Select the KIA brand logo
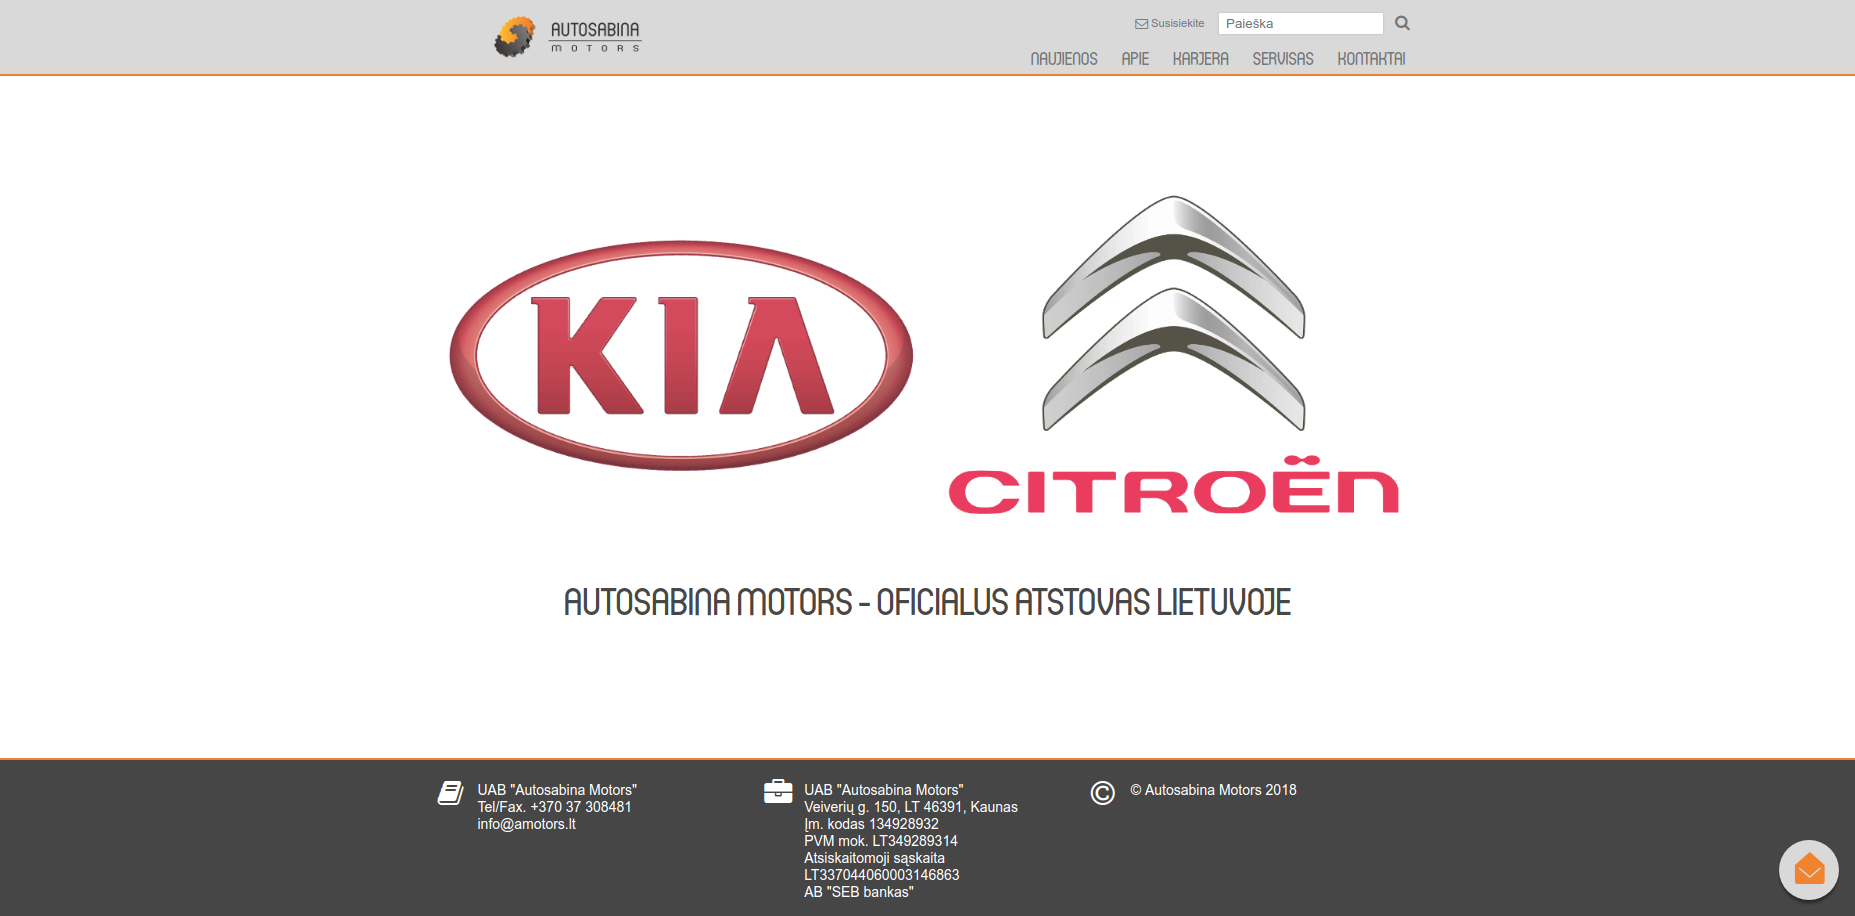The image size is (1855, 916). tap(681, 355)
